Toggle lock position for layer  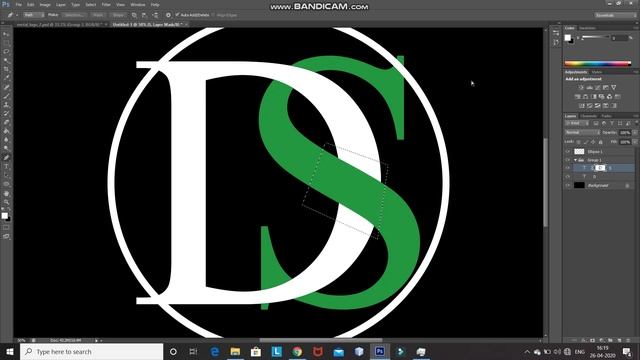point(593,142)
